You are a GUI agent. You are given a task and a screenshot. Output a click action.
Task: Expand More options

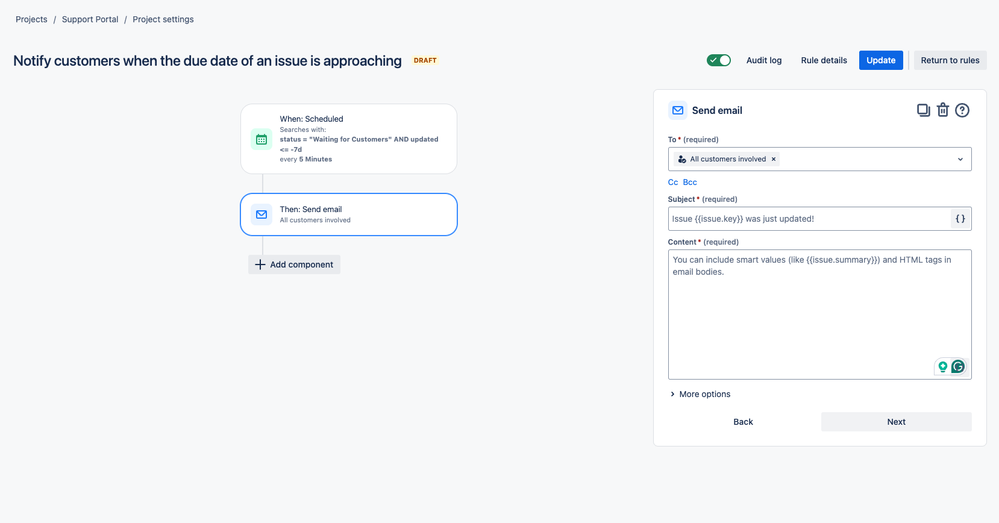point(700,394)
